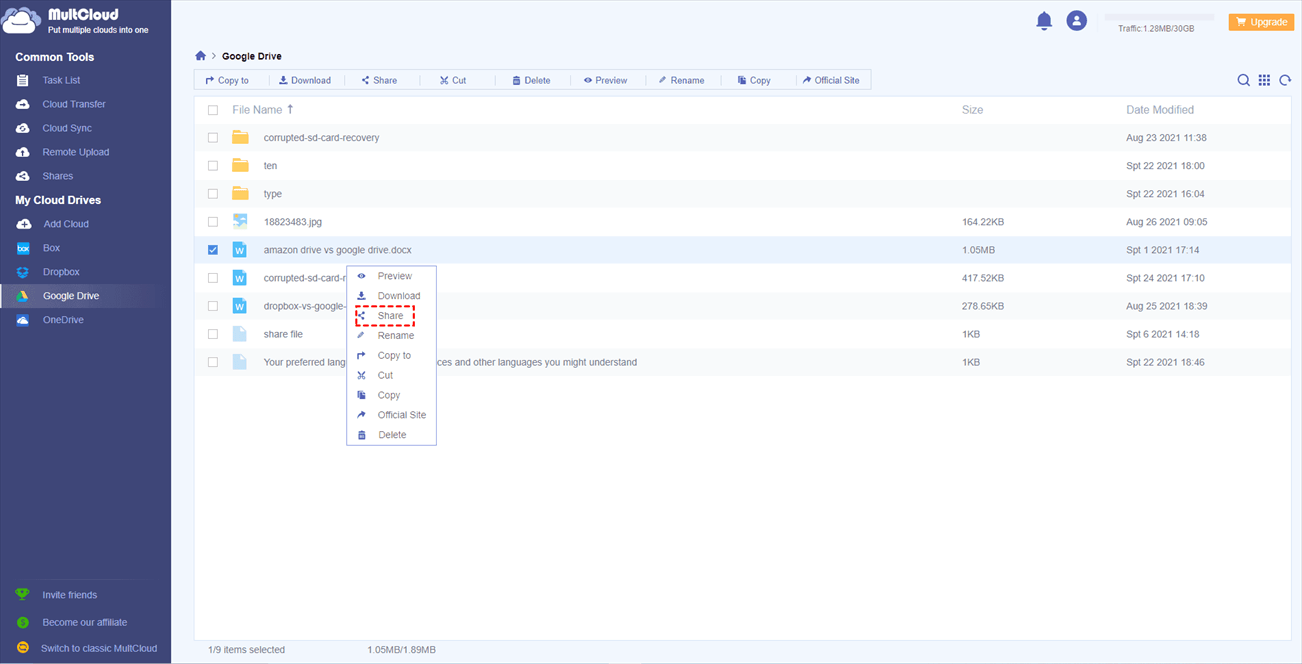Click Switch to classic MultCloud link
The height and width of the screenshot is (664, 1302).
(x=98, y=648)
